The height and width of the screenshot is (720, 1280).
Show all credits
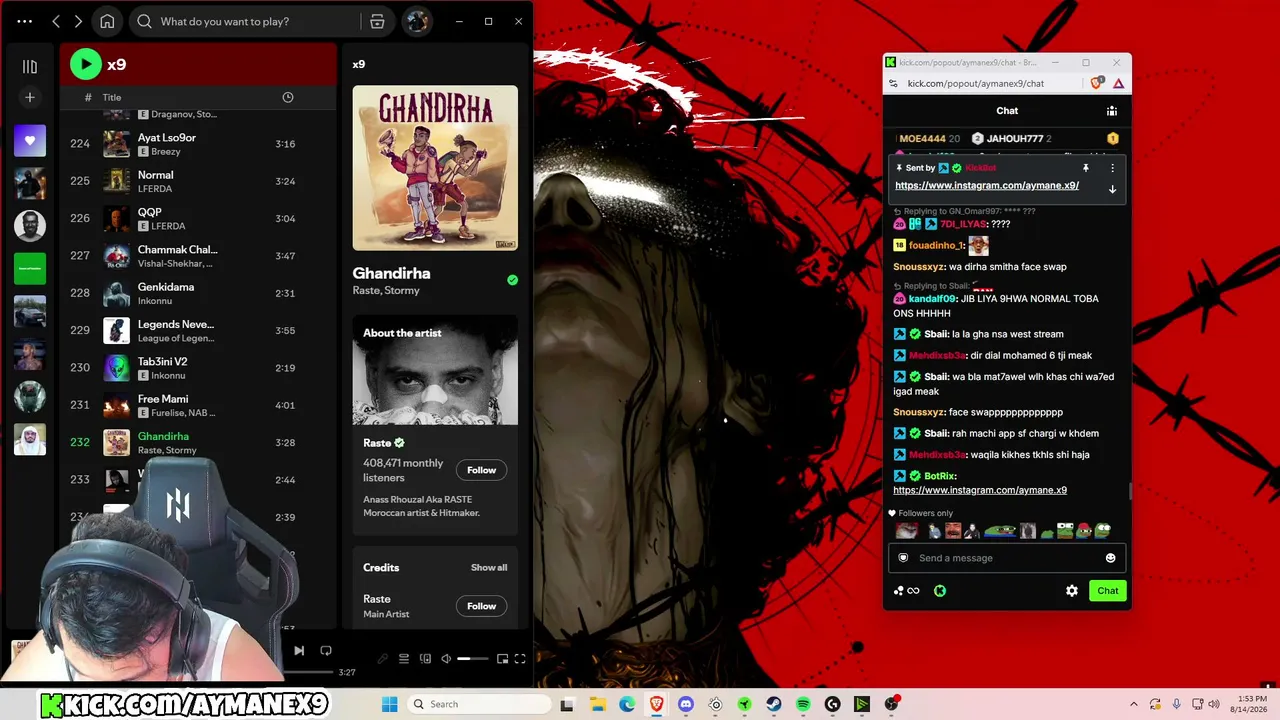tap(489, 568)
